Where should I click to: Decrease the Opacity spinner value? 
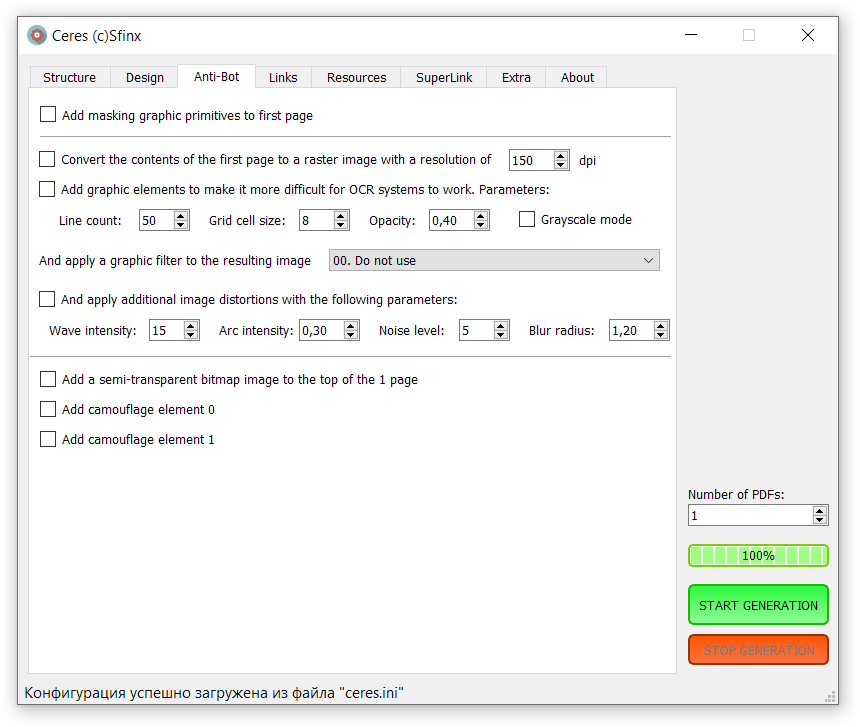click(481, 225)
